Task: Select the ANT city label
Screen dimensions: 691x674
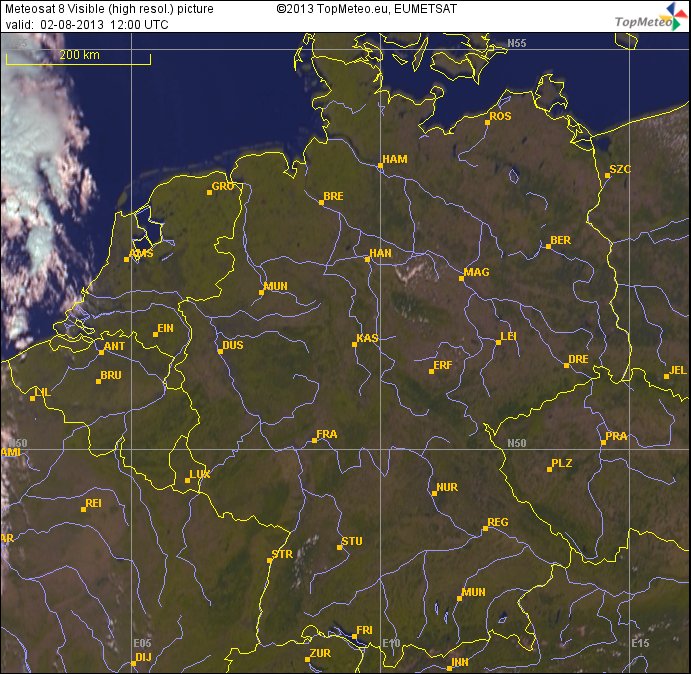Action: 115,346
